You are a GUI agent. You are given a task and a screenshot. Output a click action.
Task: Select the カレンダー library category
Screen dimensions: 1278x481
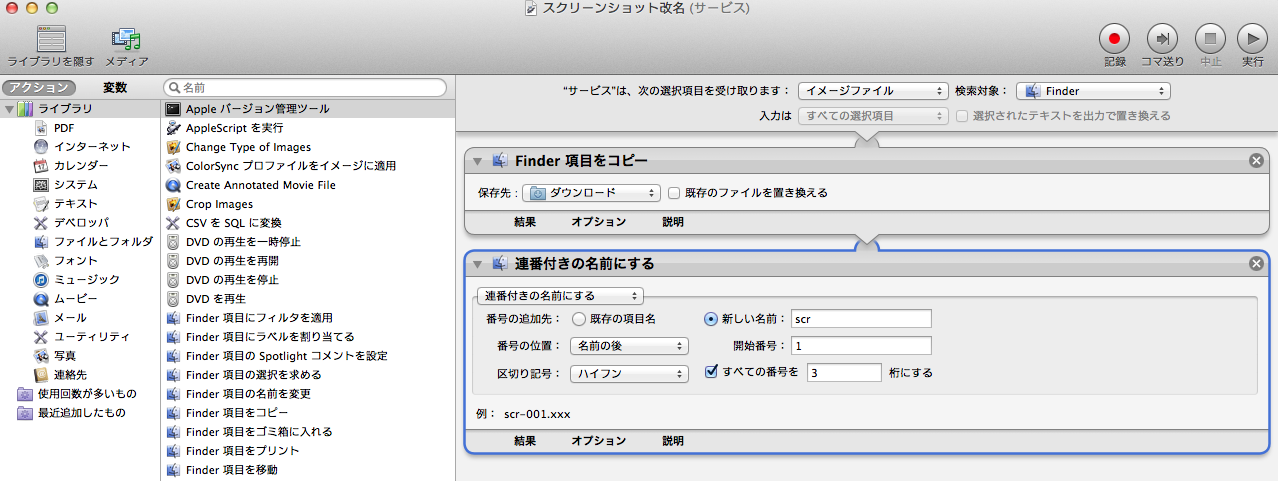click(81, 166)
